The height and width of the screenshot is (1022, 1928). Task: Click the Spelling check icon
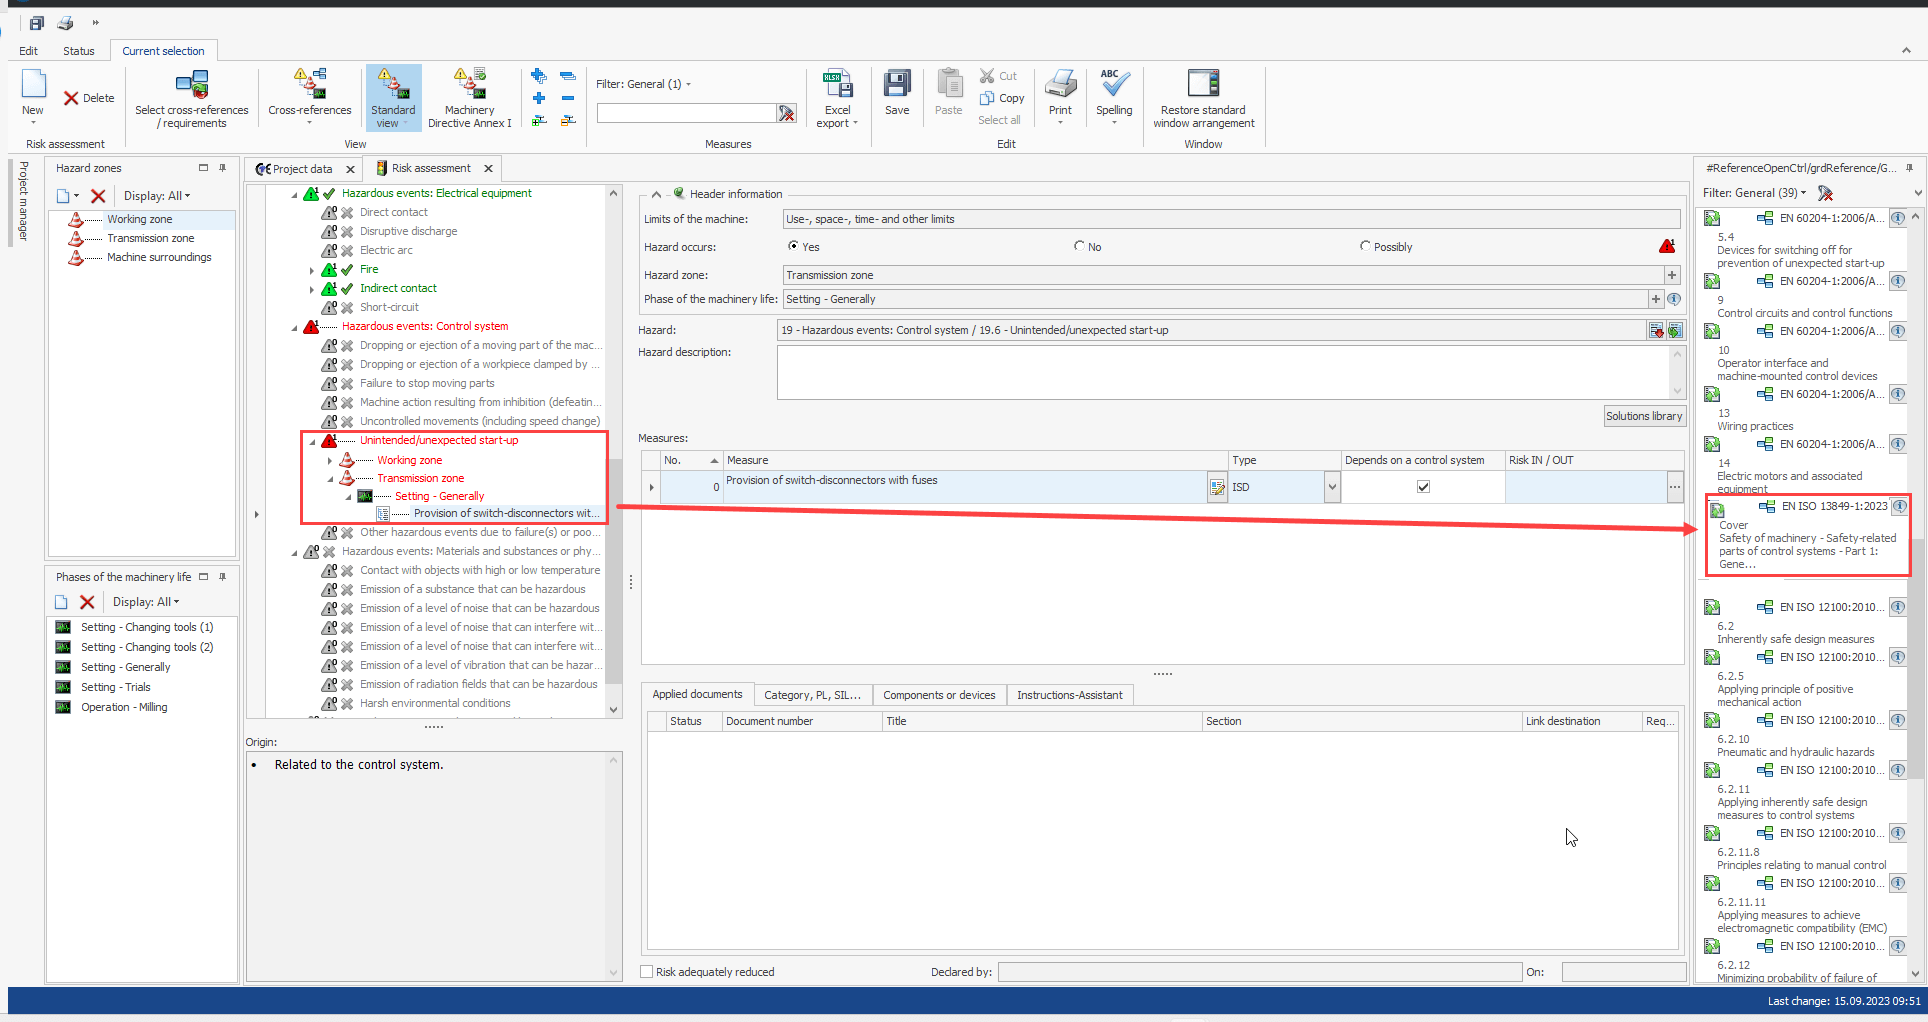click(x=1114, y=86)
